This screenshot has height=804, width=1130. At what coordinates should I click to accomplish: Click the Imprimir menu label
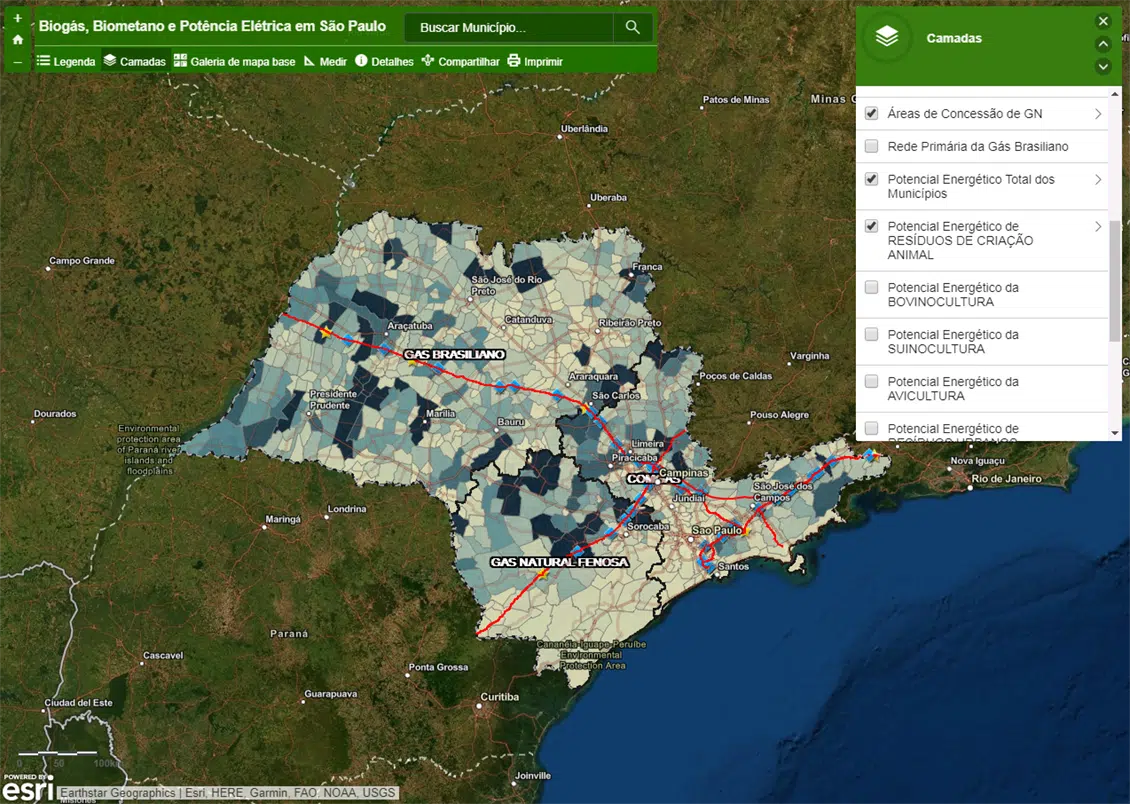coord(543,62)
